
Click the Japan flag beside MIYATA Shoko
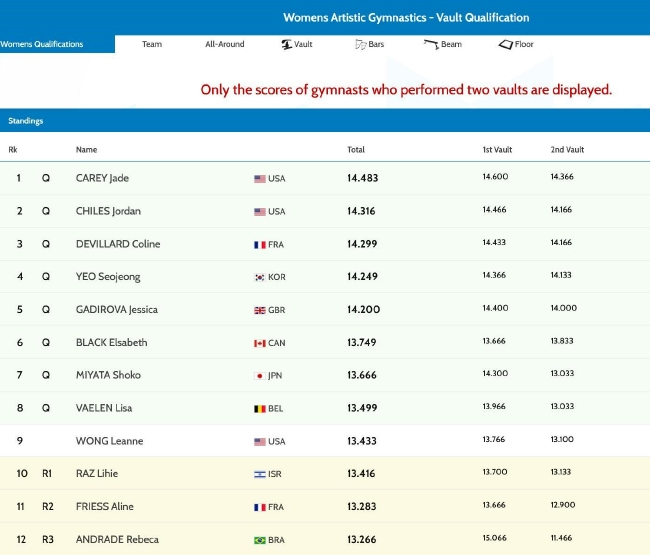(260, 376)
